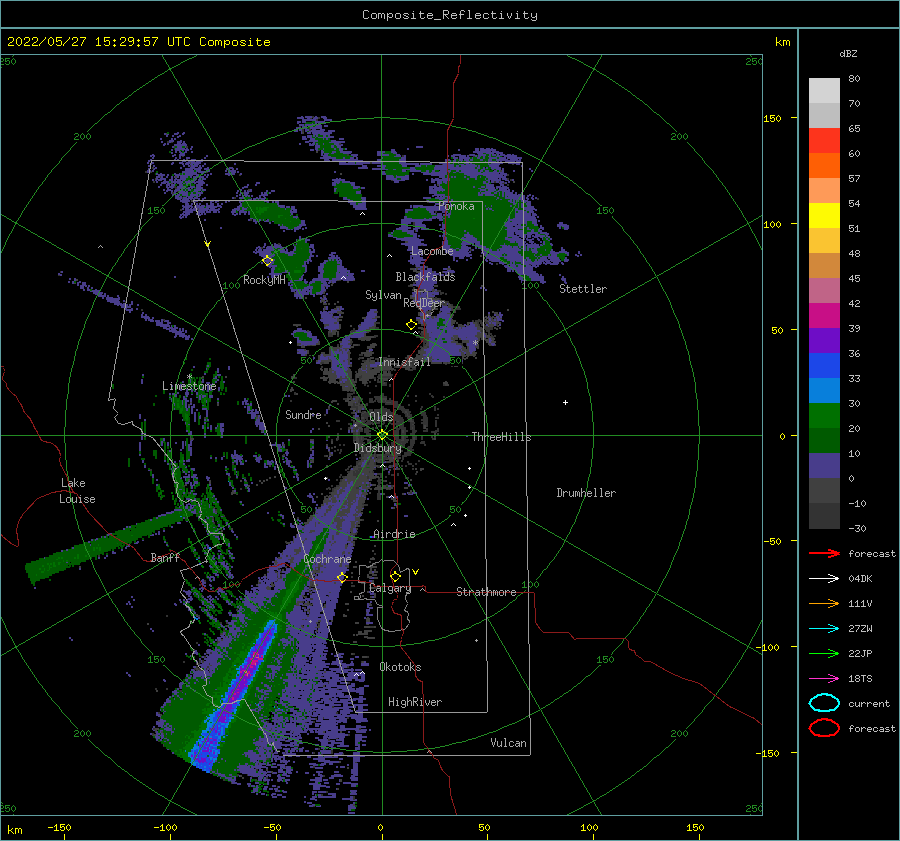900x841 pixels.
Task: Click the Limestone label
Action: click(189, 386)
